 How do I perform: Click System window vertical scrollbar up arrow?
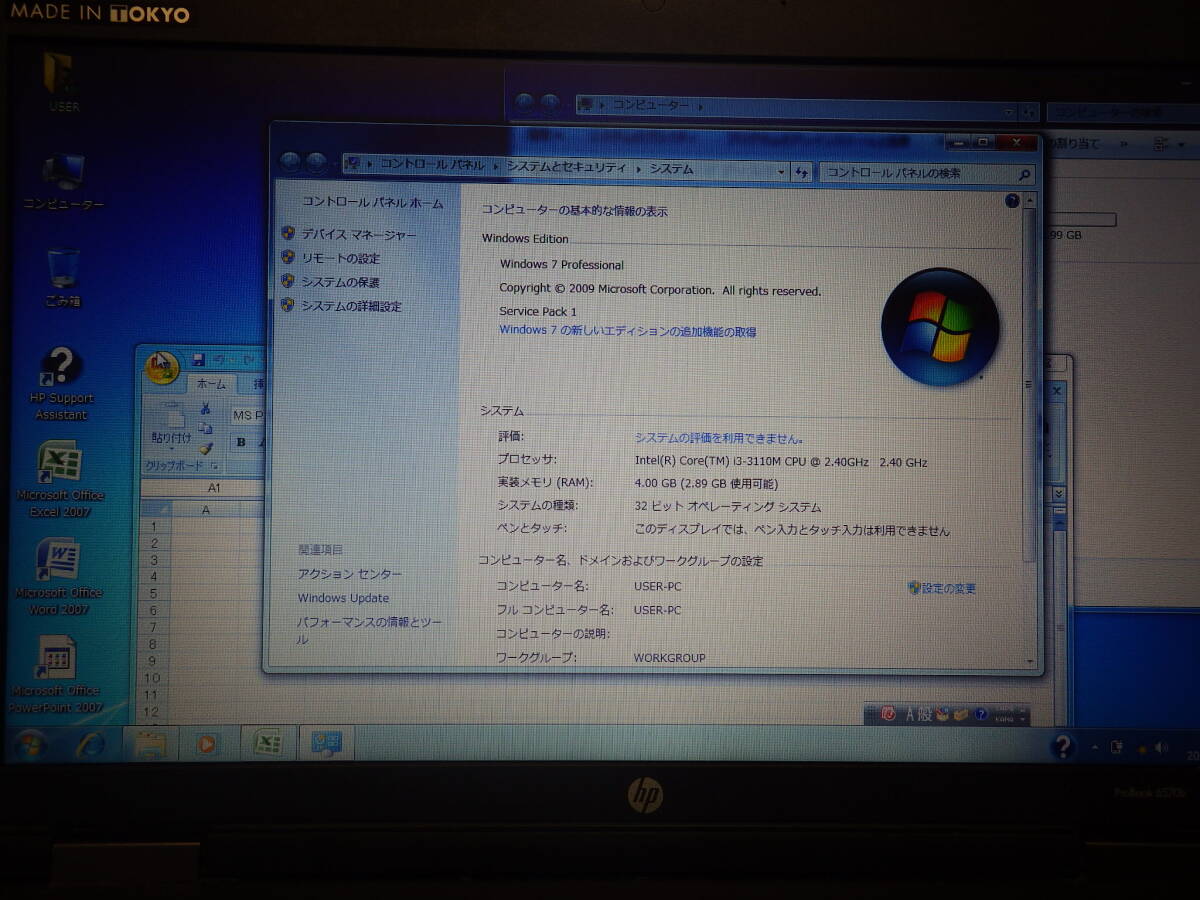[x=1030, y=202]
